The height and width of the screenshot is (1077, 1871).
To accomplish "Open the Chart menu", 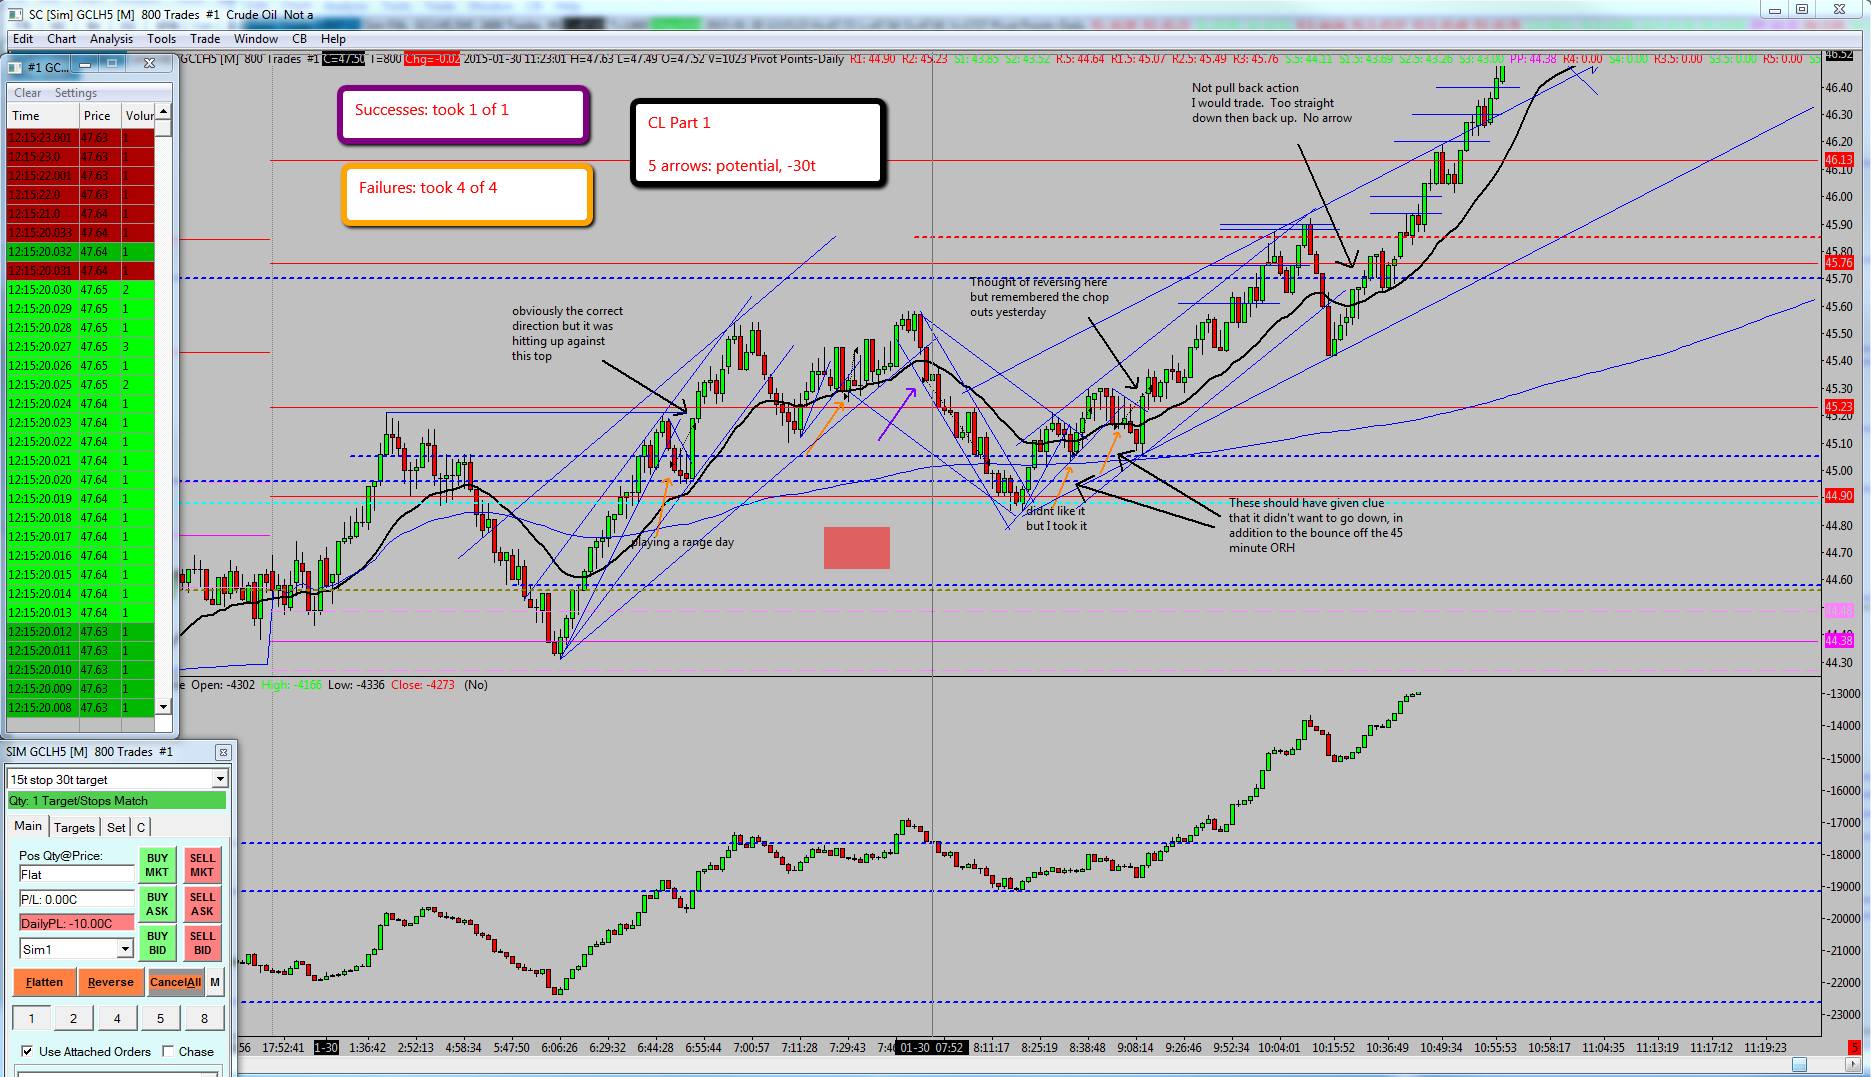I will coord(61,39).
